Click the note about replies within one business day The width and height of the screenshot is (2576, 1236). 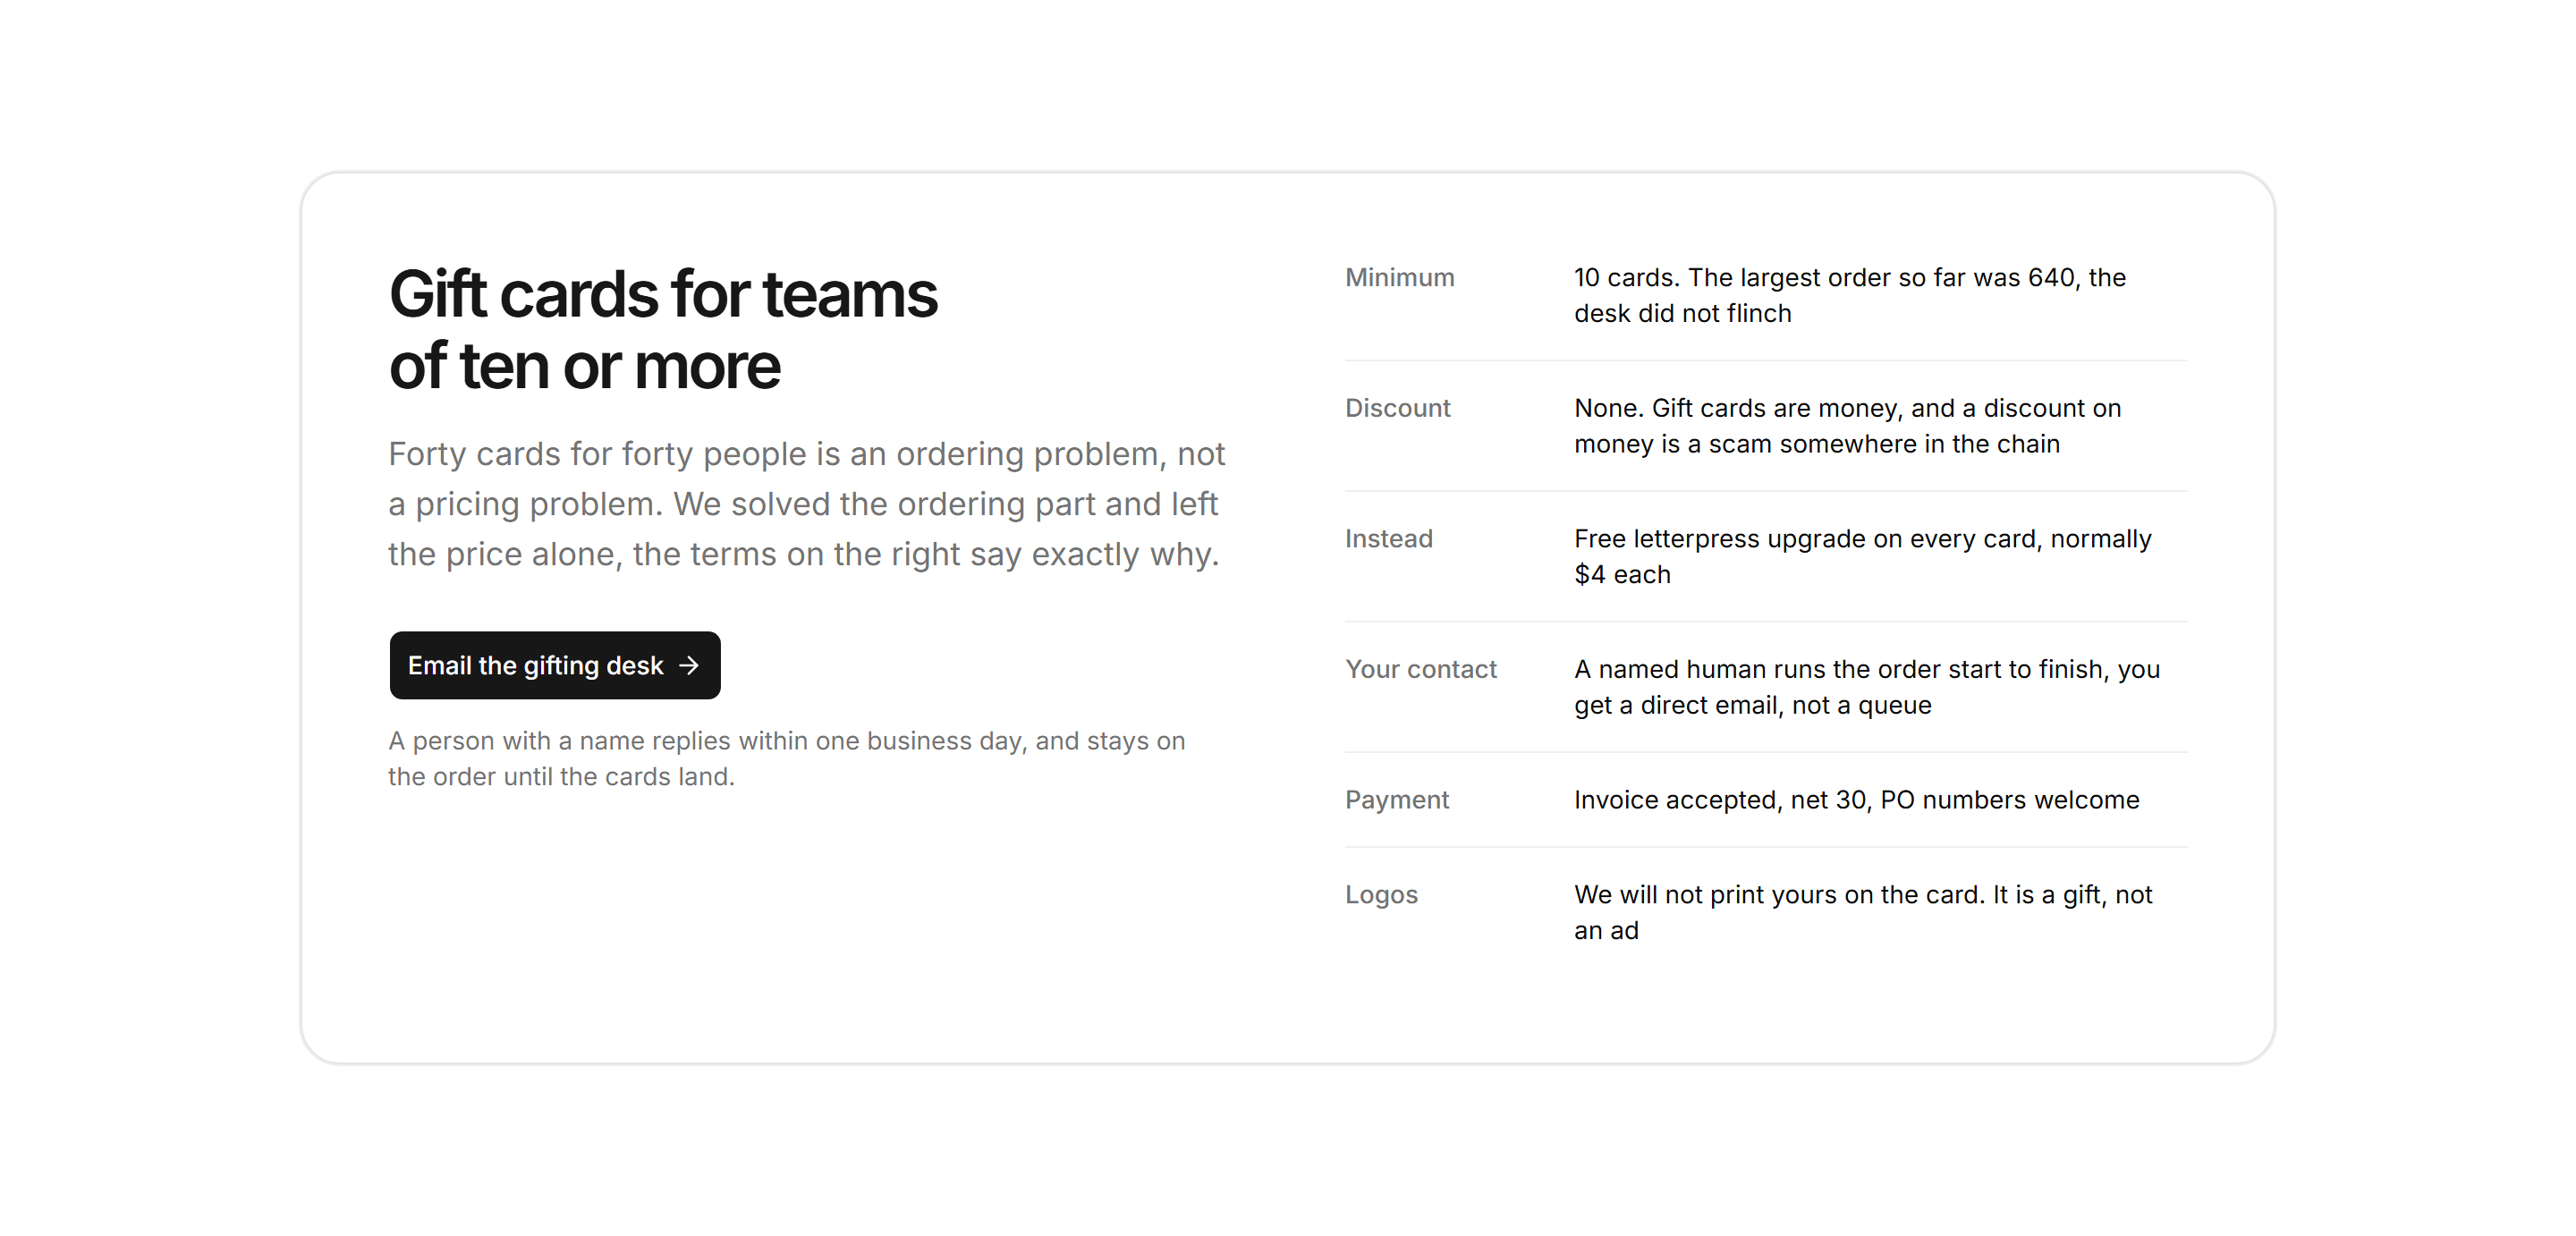787,758
